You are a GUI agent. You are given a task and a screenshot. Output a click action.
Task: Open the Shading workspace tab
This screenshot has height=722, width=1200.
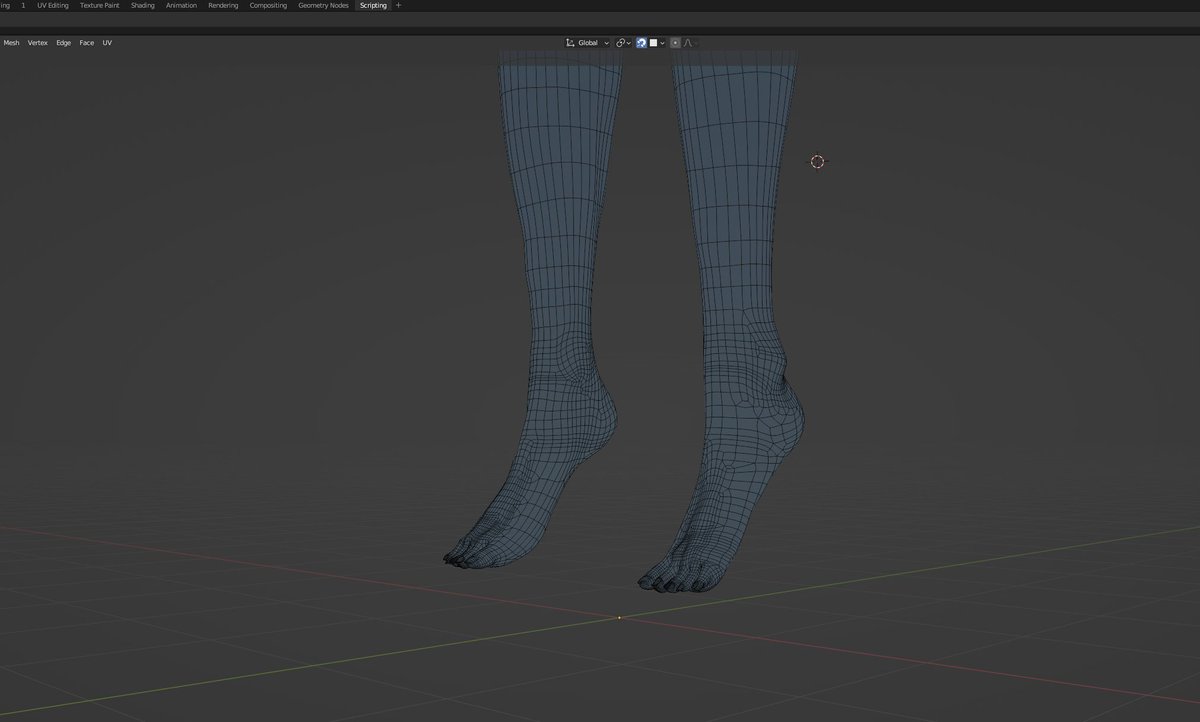143,5
